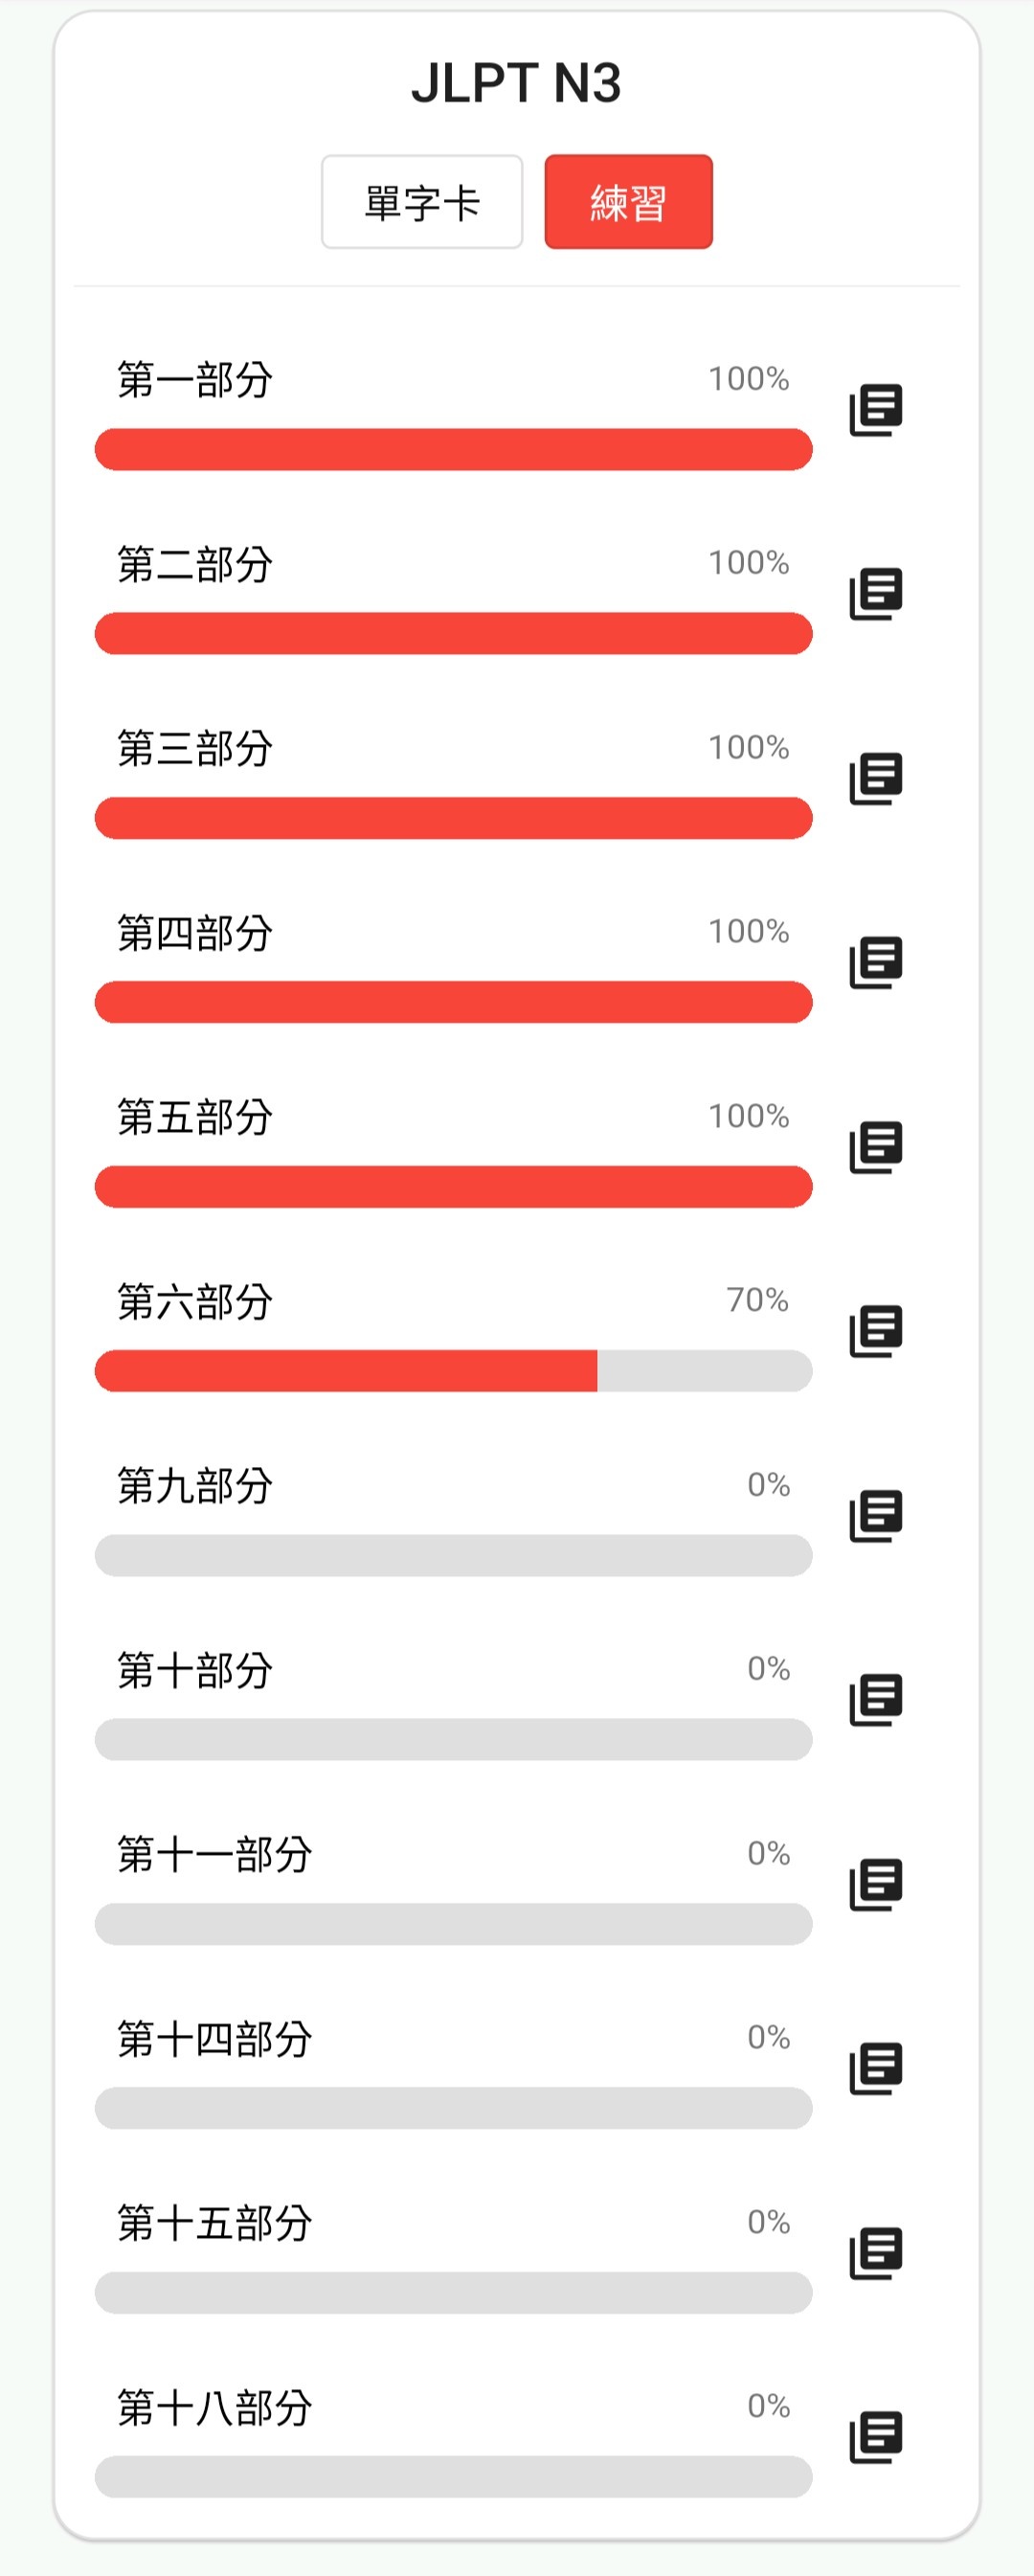Open word list icon for 第四部分
This screenshot has height=2576, width=1034.
coord(876,963)
